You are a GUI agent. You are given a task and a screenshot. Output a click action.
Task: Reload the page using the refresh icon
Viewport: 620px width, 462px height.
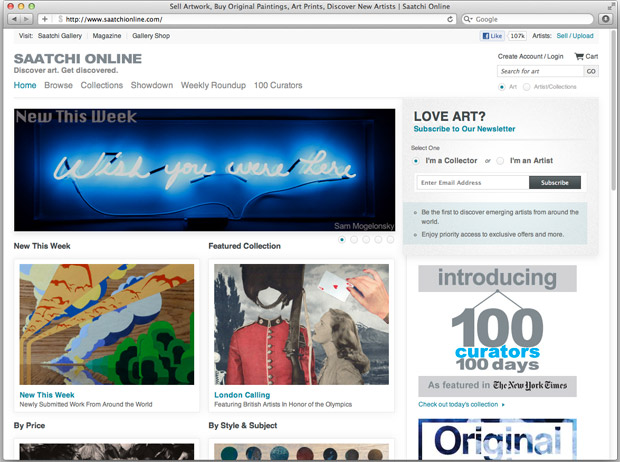[450, 19]
